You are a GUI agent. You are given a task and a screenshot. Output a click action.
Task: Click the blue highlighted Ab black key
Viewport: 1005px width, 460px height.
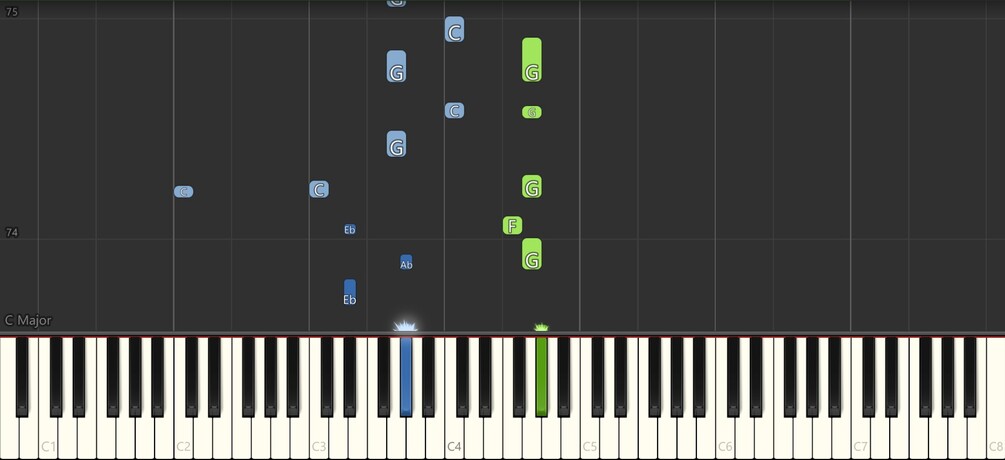[406, 376]
